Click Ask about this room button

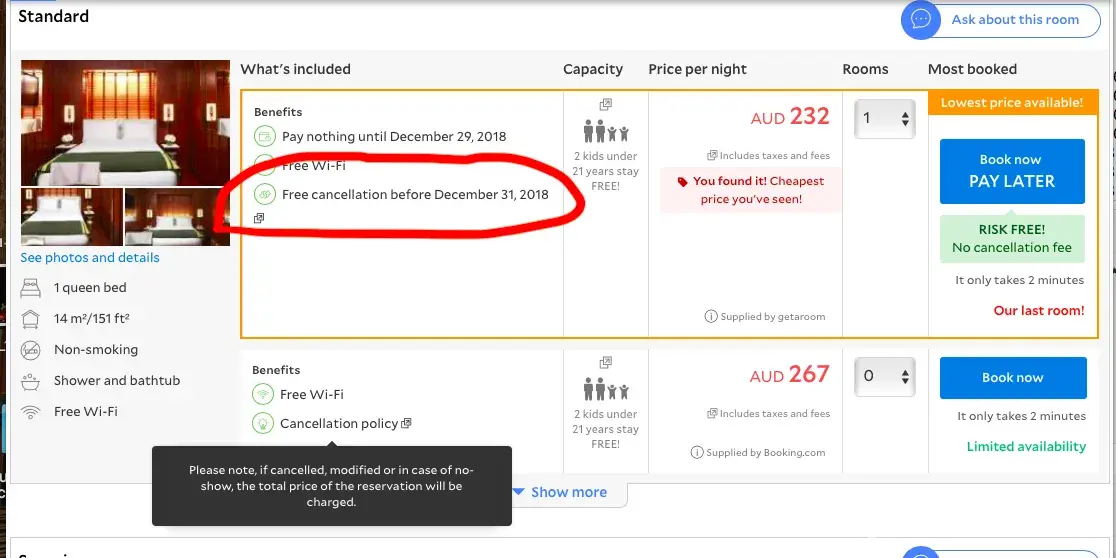(1014, 20)
